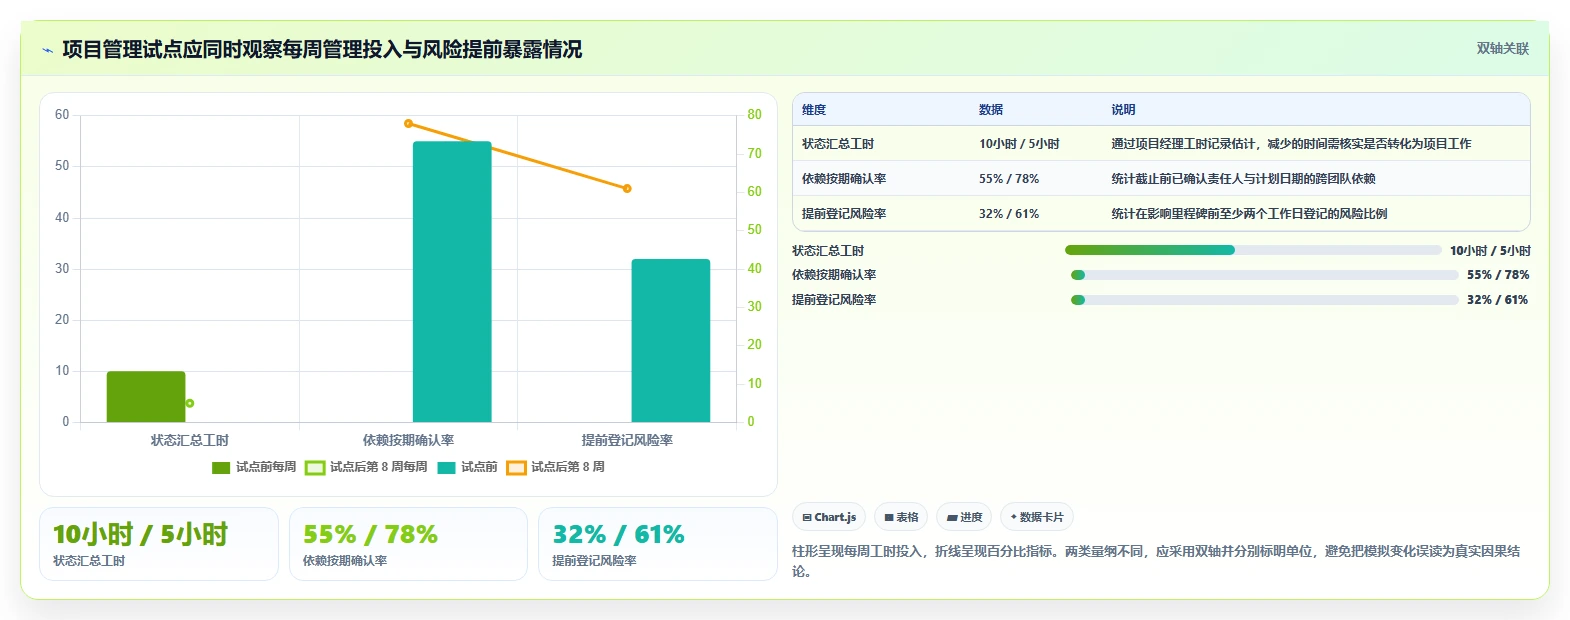Click the left axis value 60

click(x=62, y=115)
